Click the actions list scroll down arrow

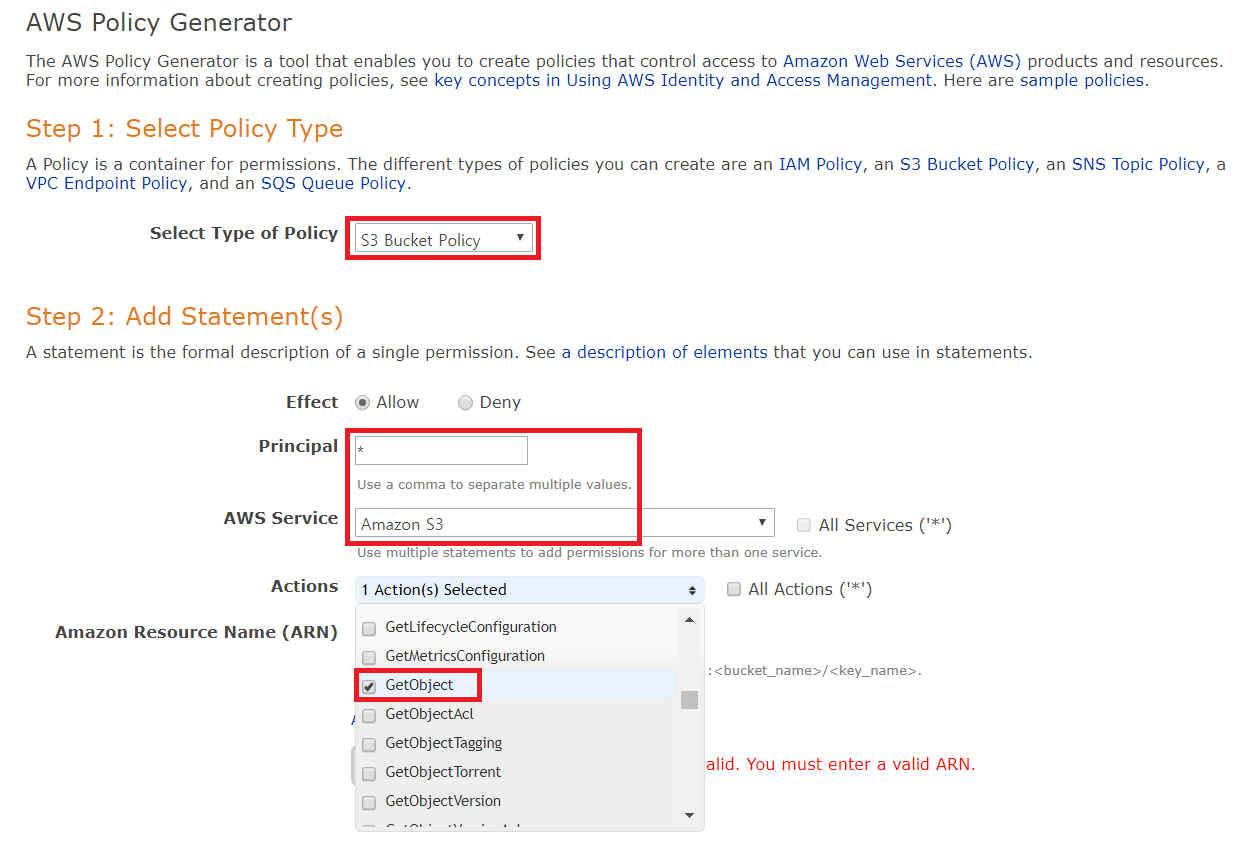click(x=689, y=816)
